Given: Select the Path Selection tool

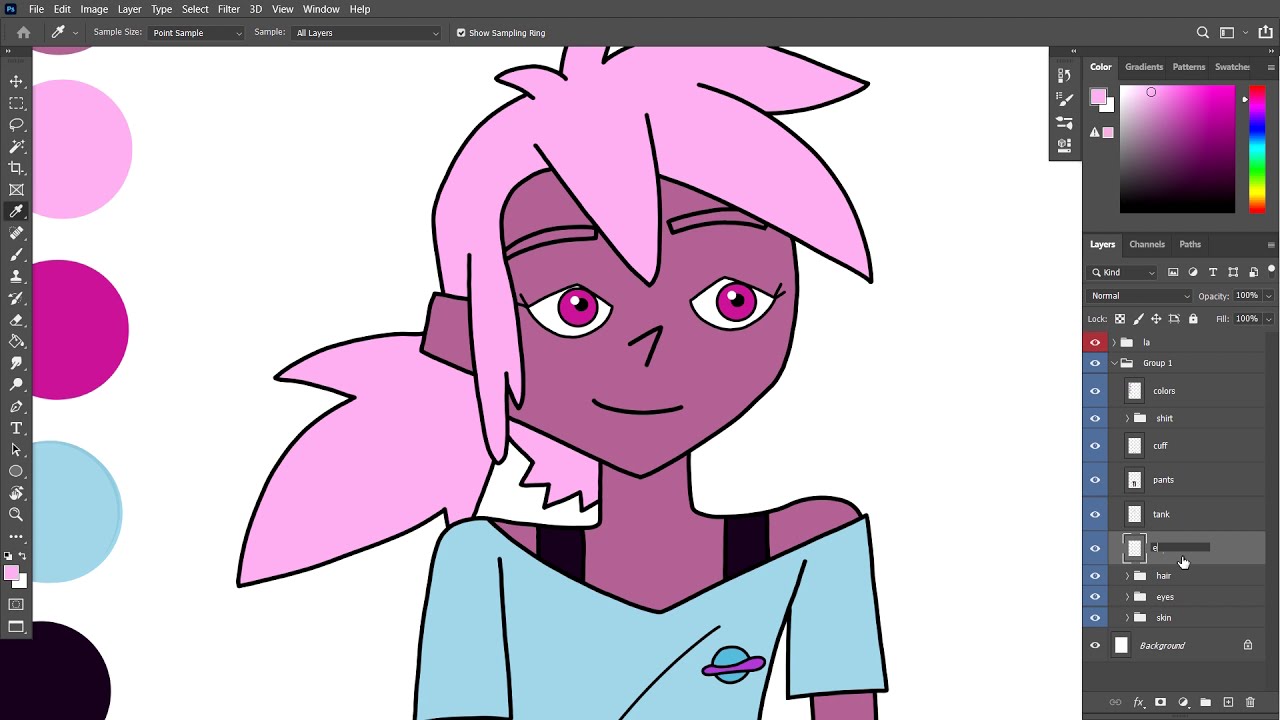Looking at the screenshot, I should coord(16,450).
